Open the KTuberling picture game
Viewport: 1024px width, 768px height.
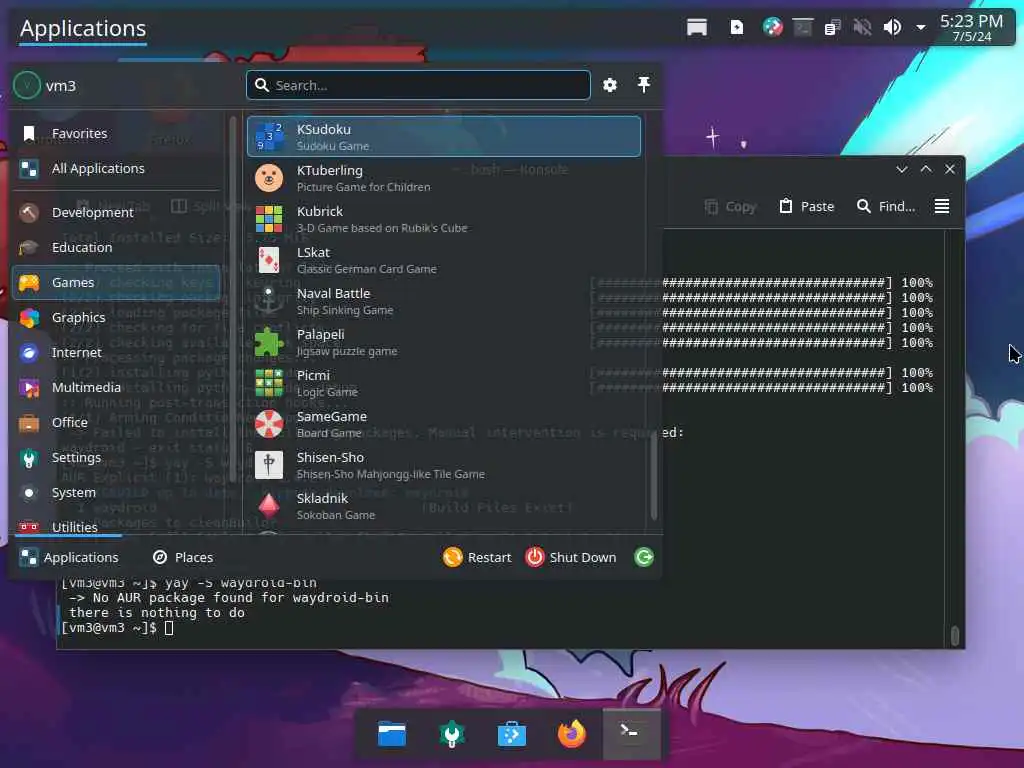click(x=443, y=178)
